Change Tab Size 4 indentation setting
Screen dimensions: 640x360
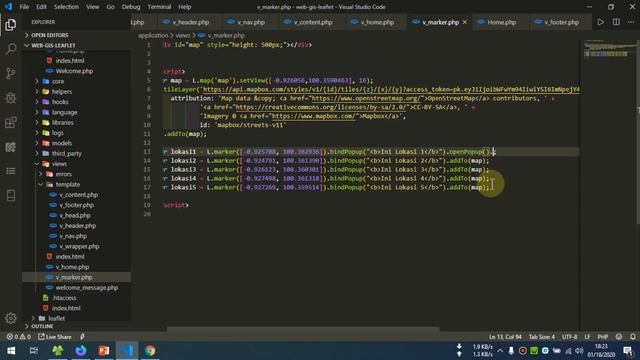tap(542, 337)
